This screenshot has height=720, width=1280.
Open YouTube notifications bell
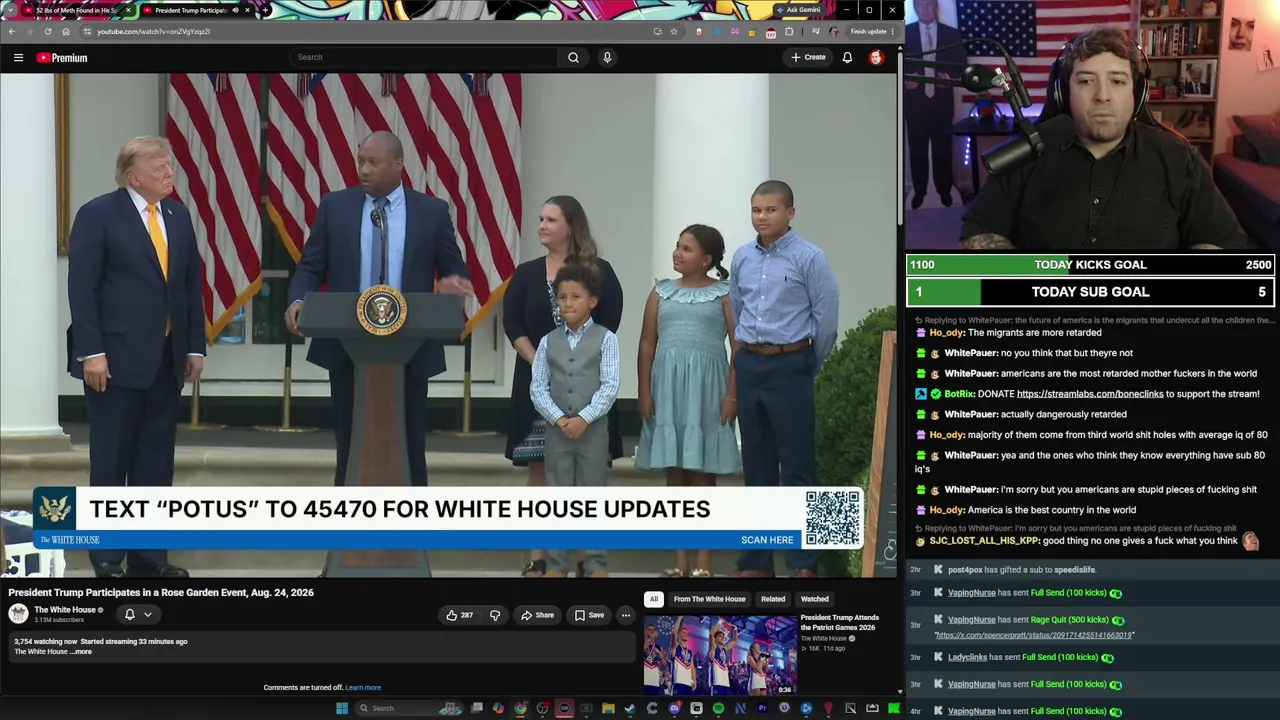click(x=847, y=57)
